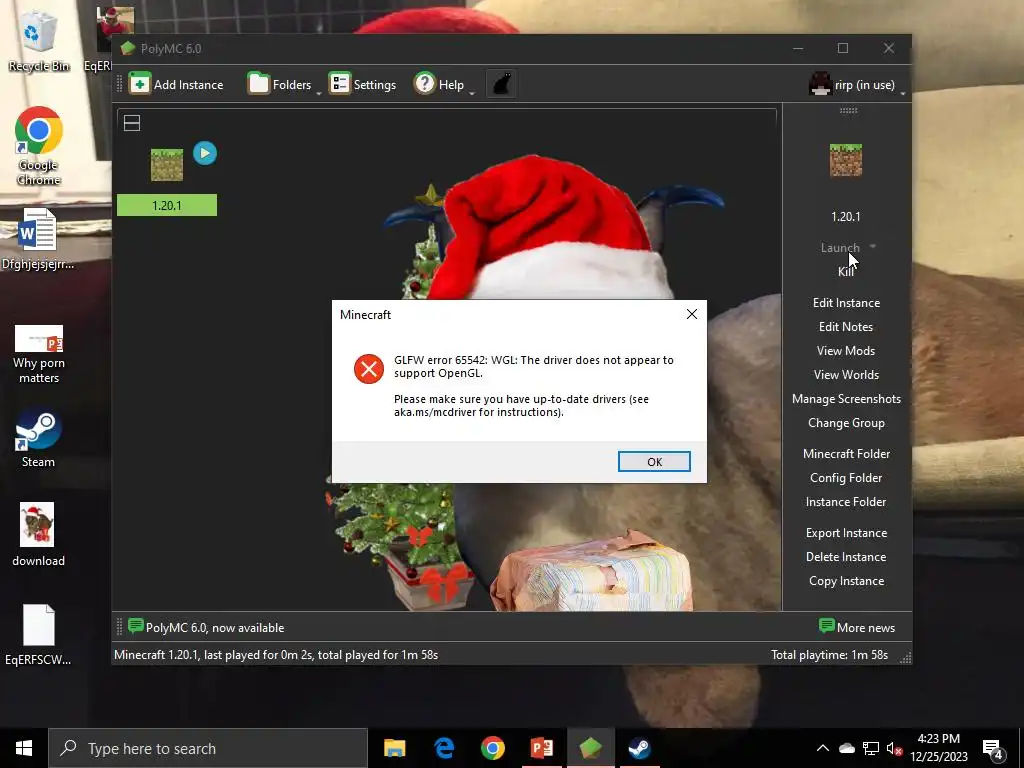Open Edit Notes
The image size is (1024, 768).
[x=846, y=327]
